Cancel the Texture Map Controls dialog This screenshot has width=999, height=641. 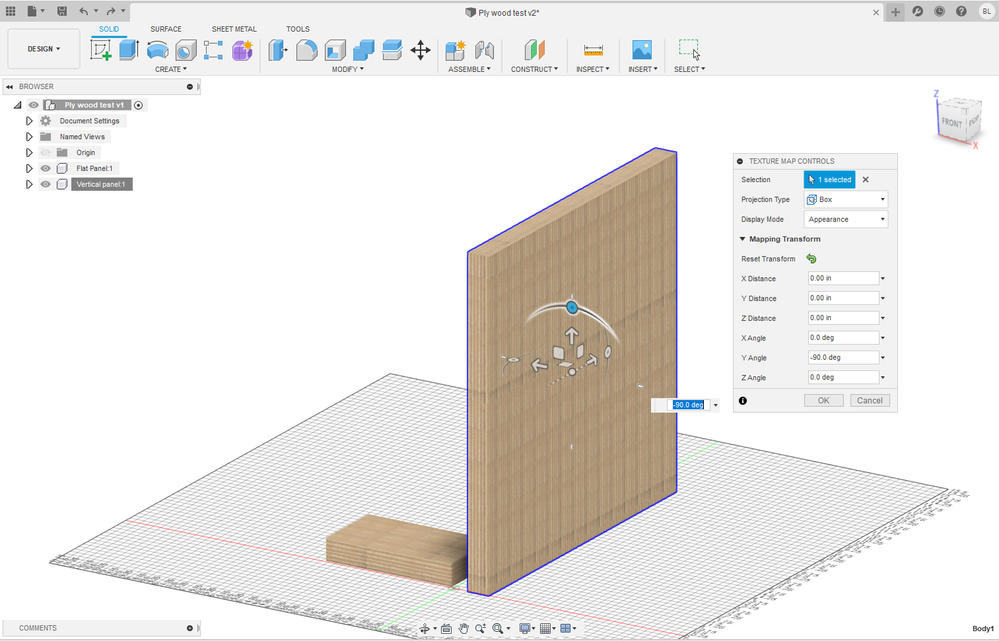870,401
